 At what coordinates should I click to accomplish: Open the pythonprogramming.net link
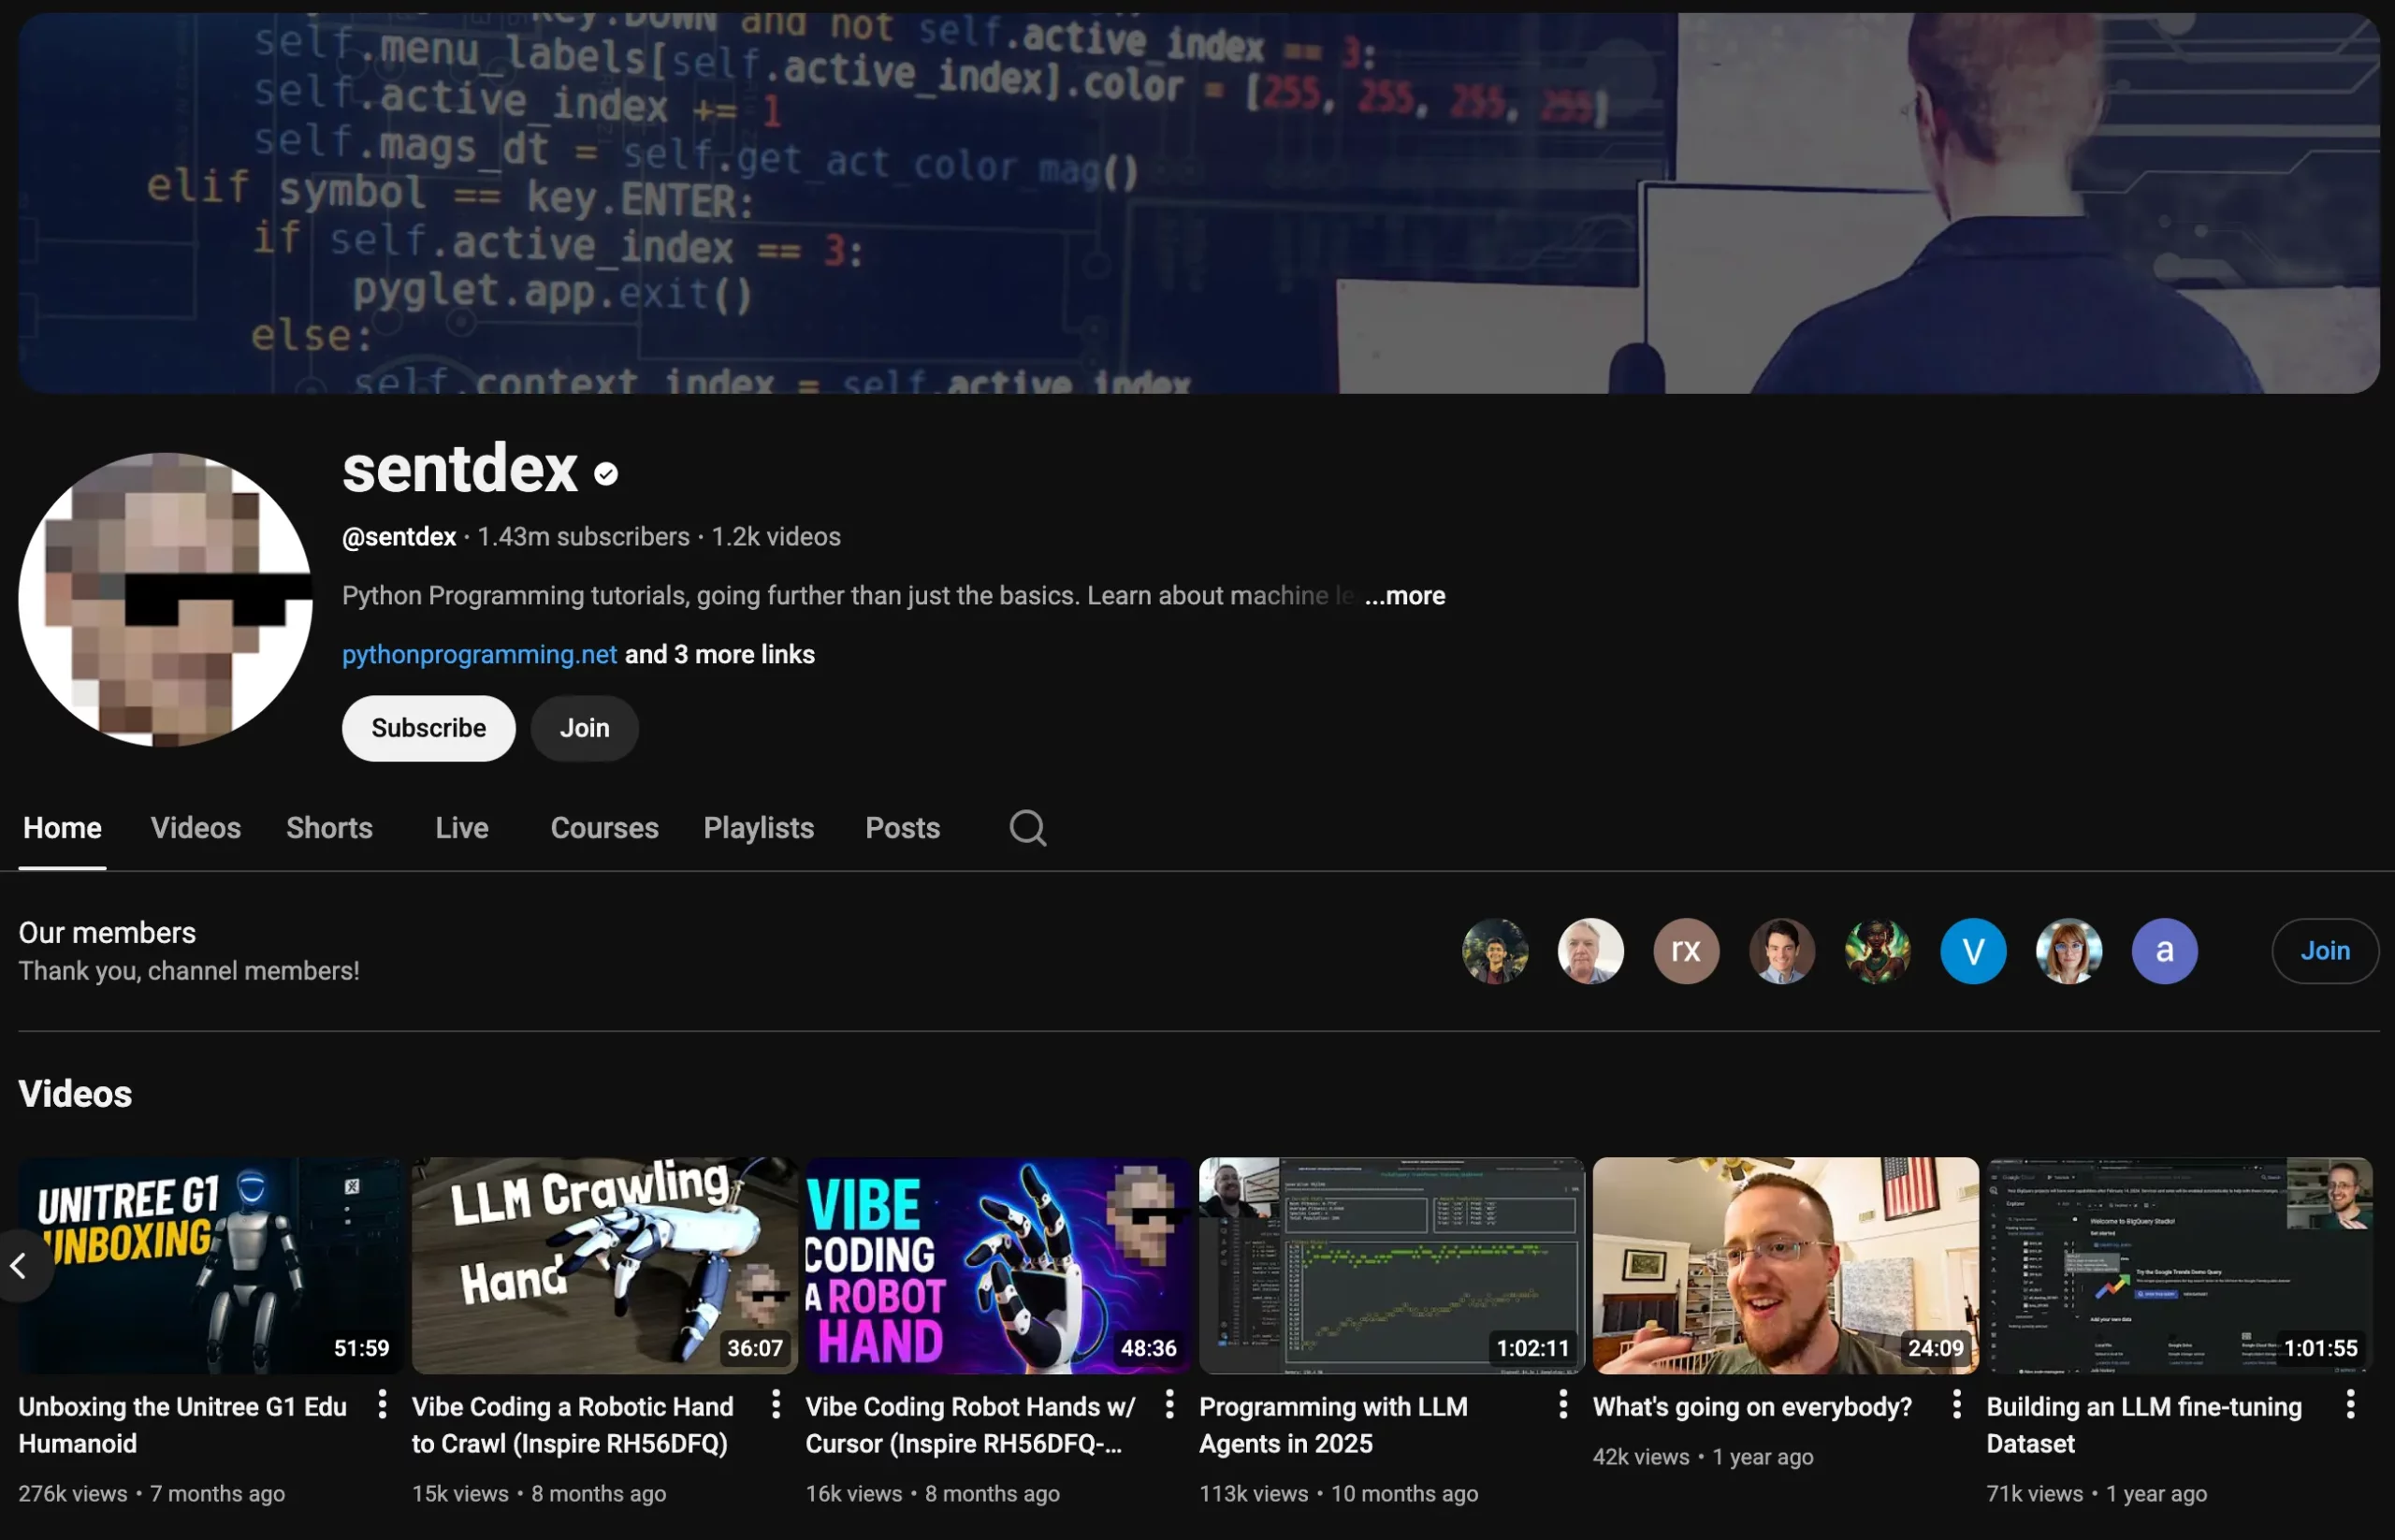479,654
